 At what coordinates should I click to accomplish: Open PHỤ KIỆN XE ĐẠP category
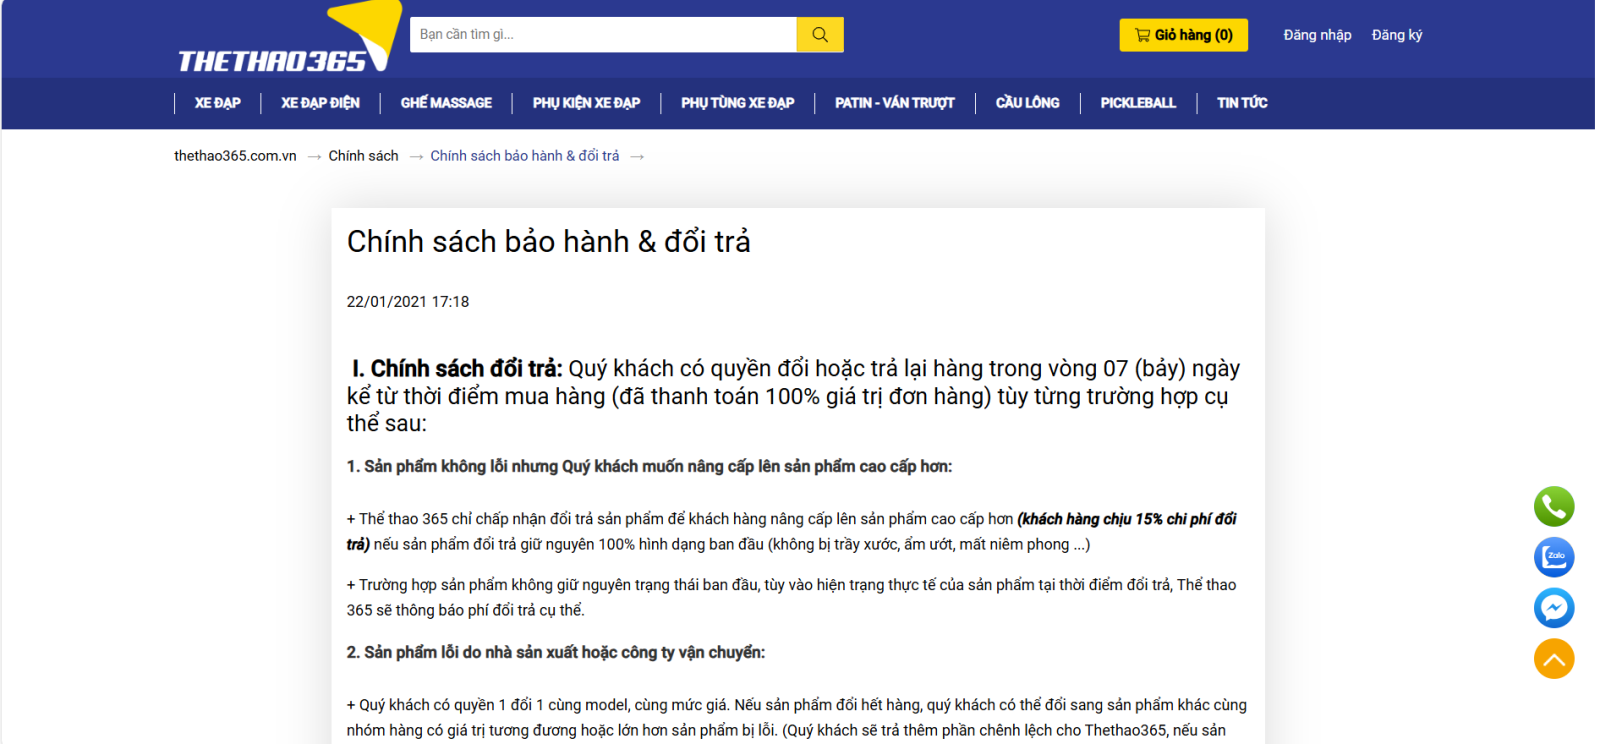point(586,103)
